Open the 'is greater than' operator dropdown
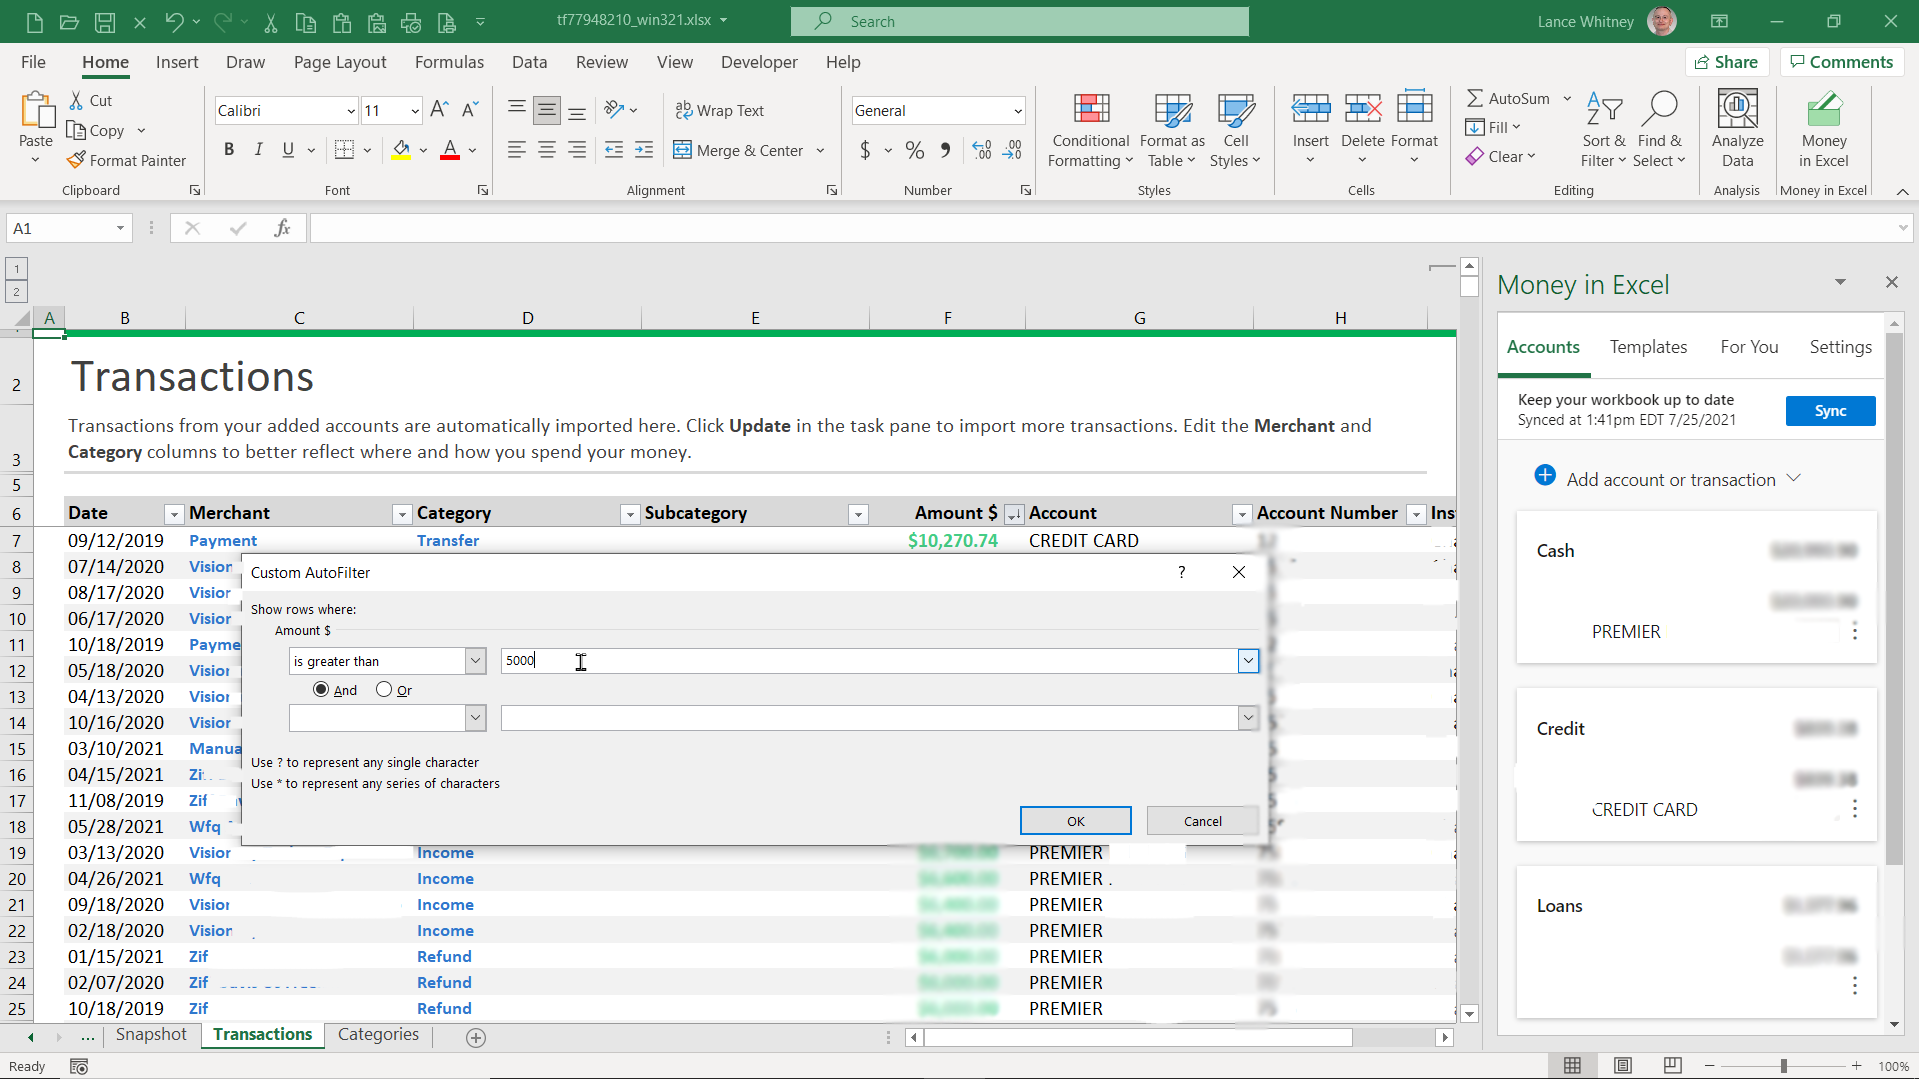Viewport: 1919px width, 1079px height. (x=475, y=661)
